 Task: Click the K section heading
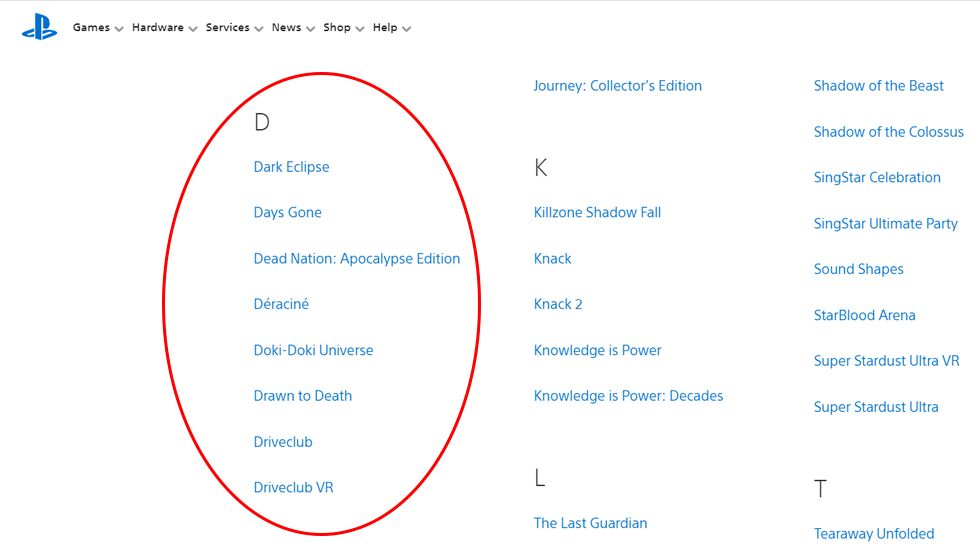[541, 167]
